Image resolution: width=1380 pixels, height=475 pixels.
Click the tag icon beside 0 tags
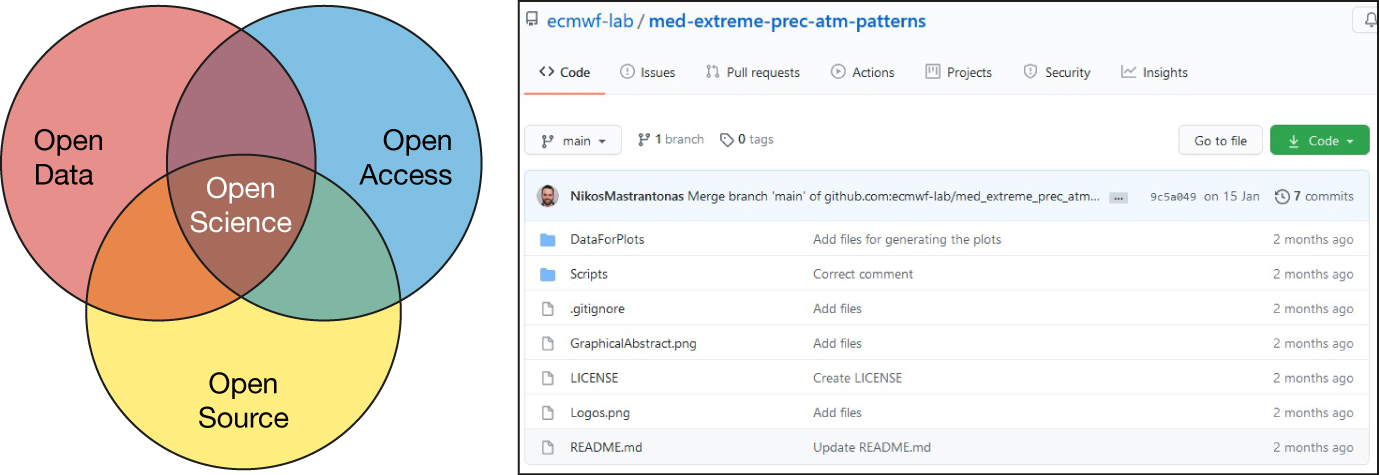727,140
